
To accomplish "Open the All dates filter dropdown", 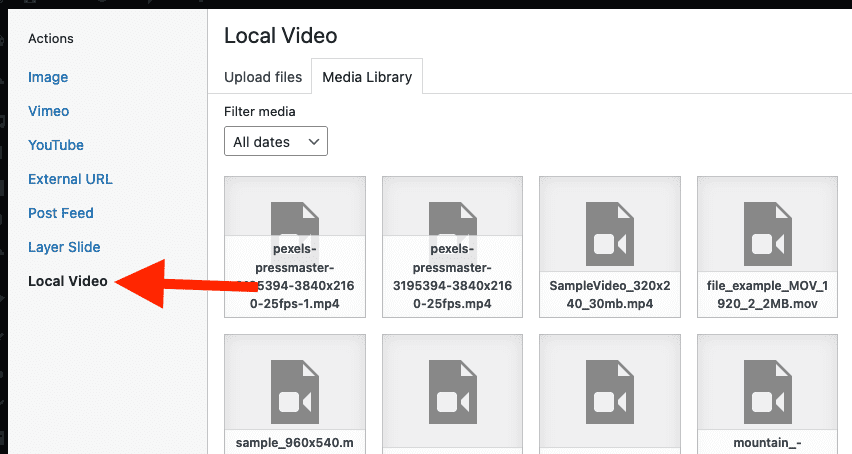I will [275, 141].
